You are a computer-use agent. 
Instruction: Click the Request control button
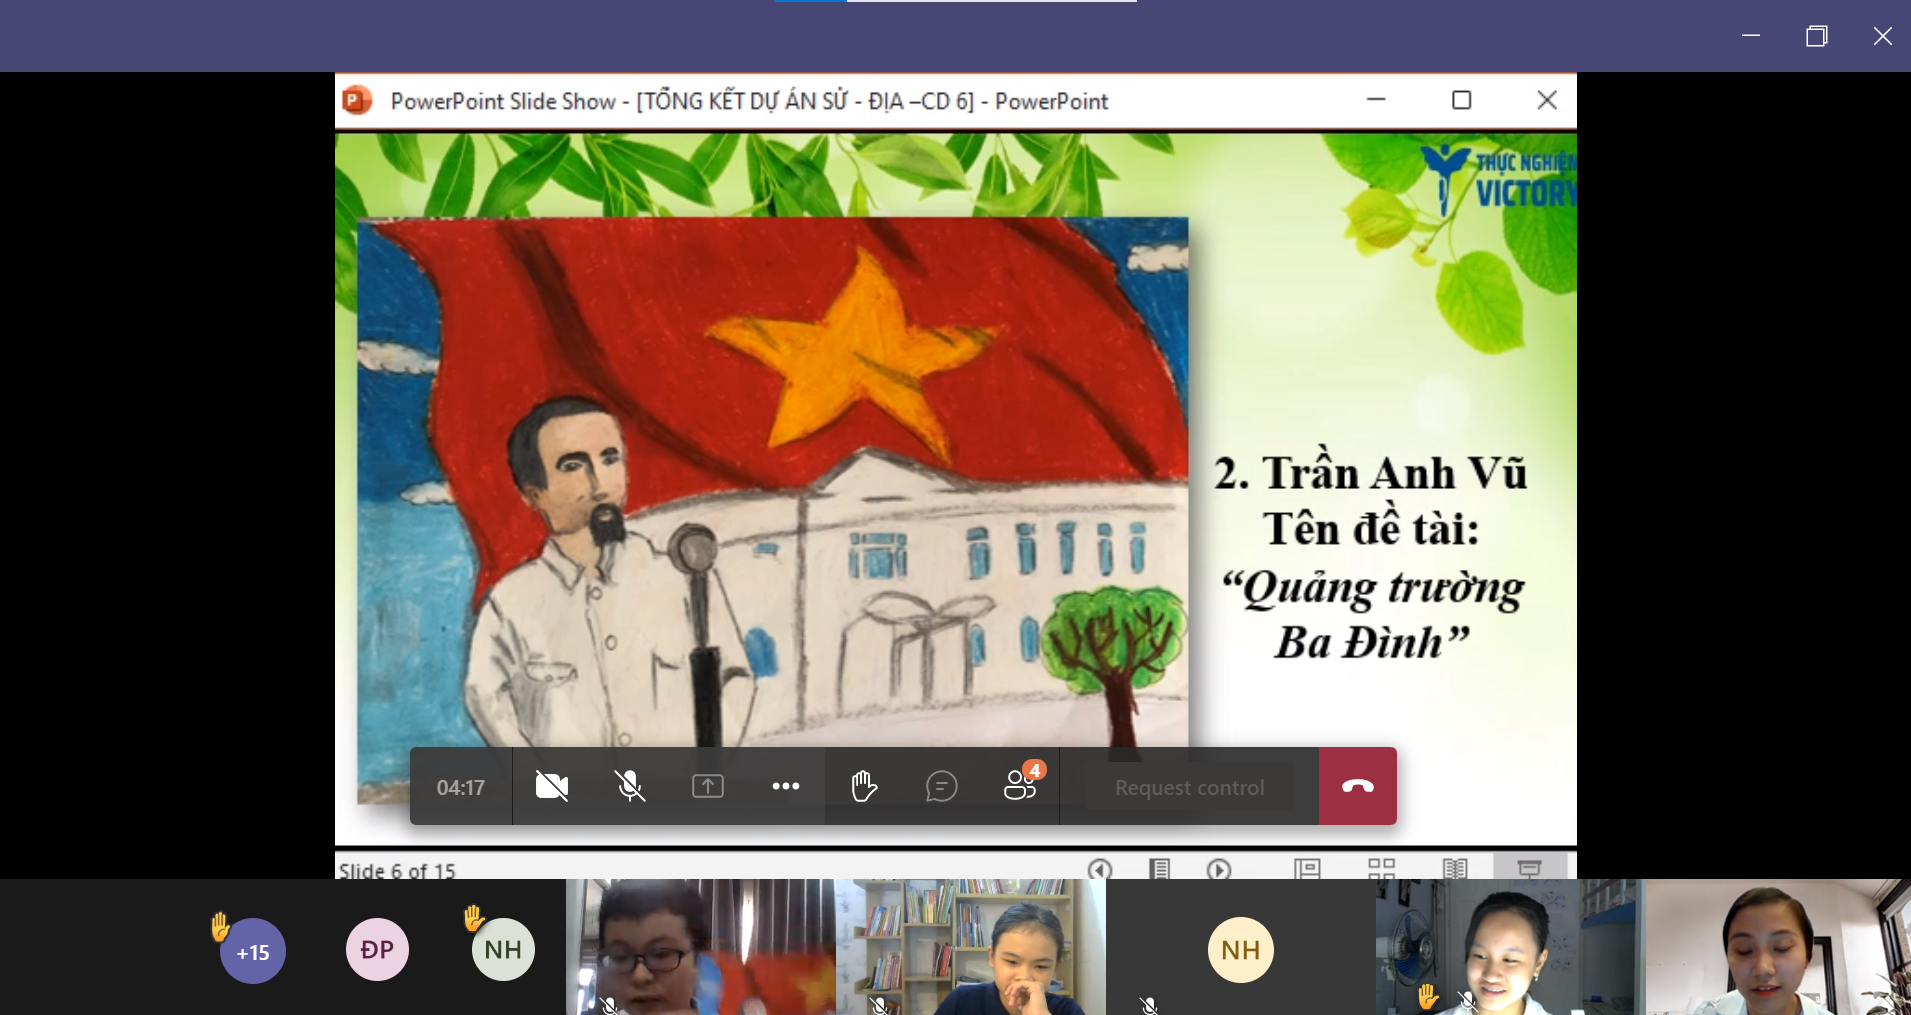point(1189,788)
